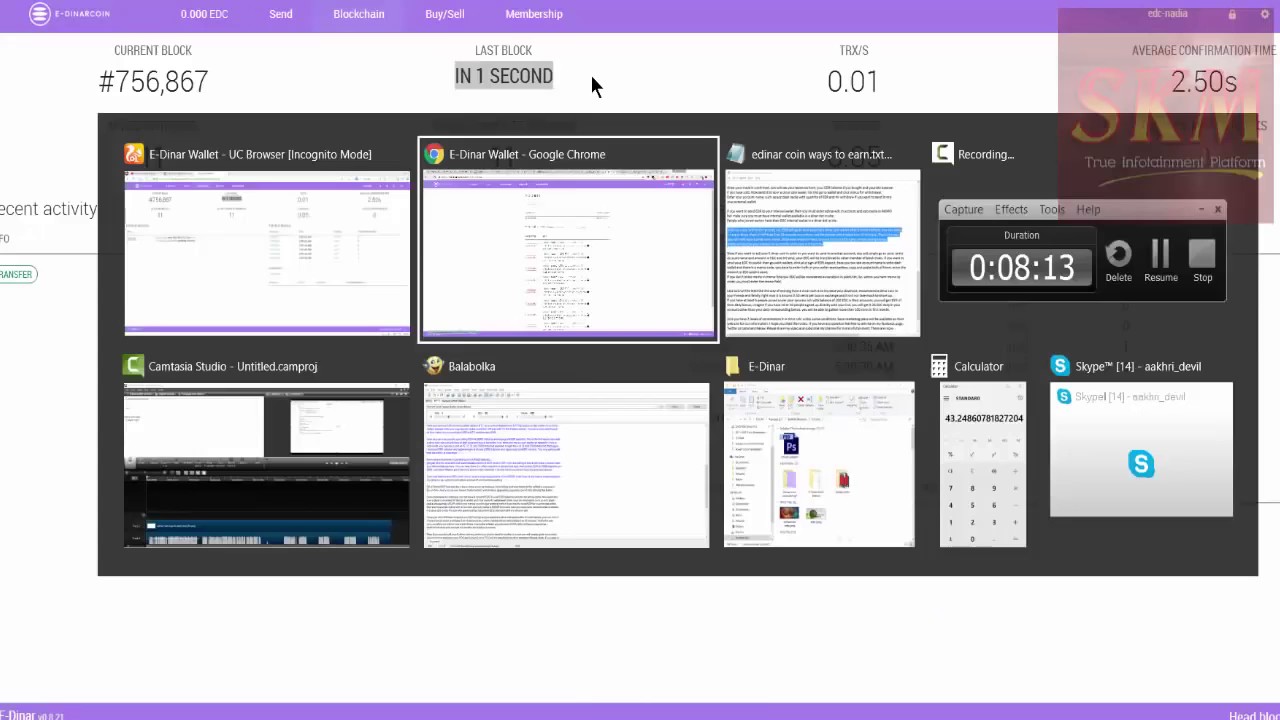Go to the Buy/Sell section

(x=445, y=14)
